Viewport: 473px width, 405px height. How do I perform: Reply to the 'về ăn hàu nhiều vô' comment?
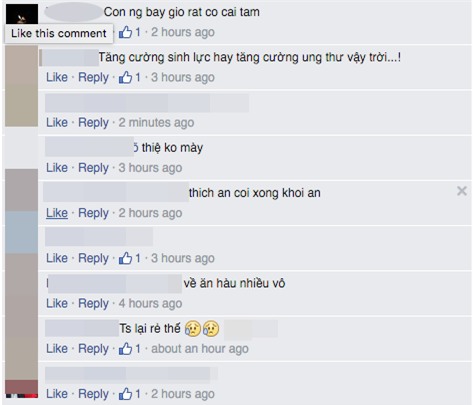point(93,303)
